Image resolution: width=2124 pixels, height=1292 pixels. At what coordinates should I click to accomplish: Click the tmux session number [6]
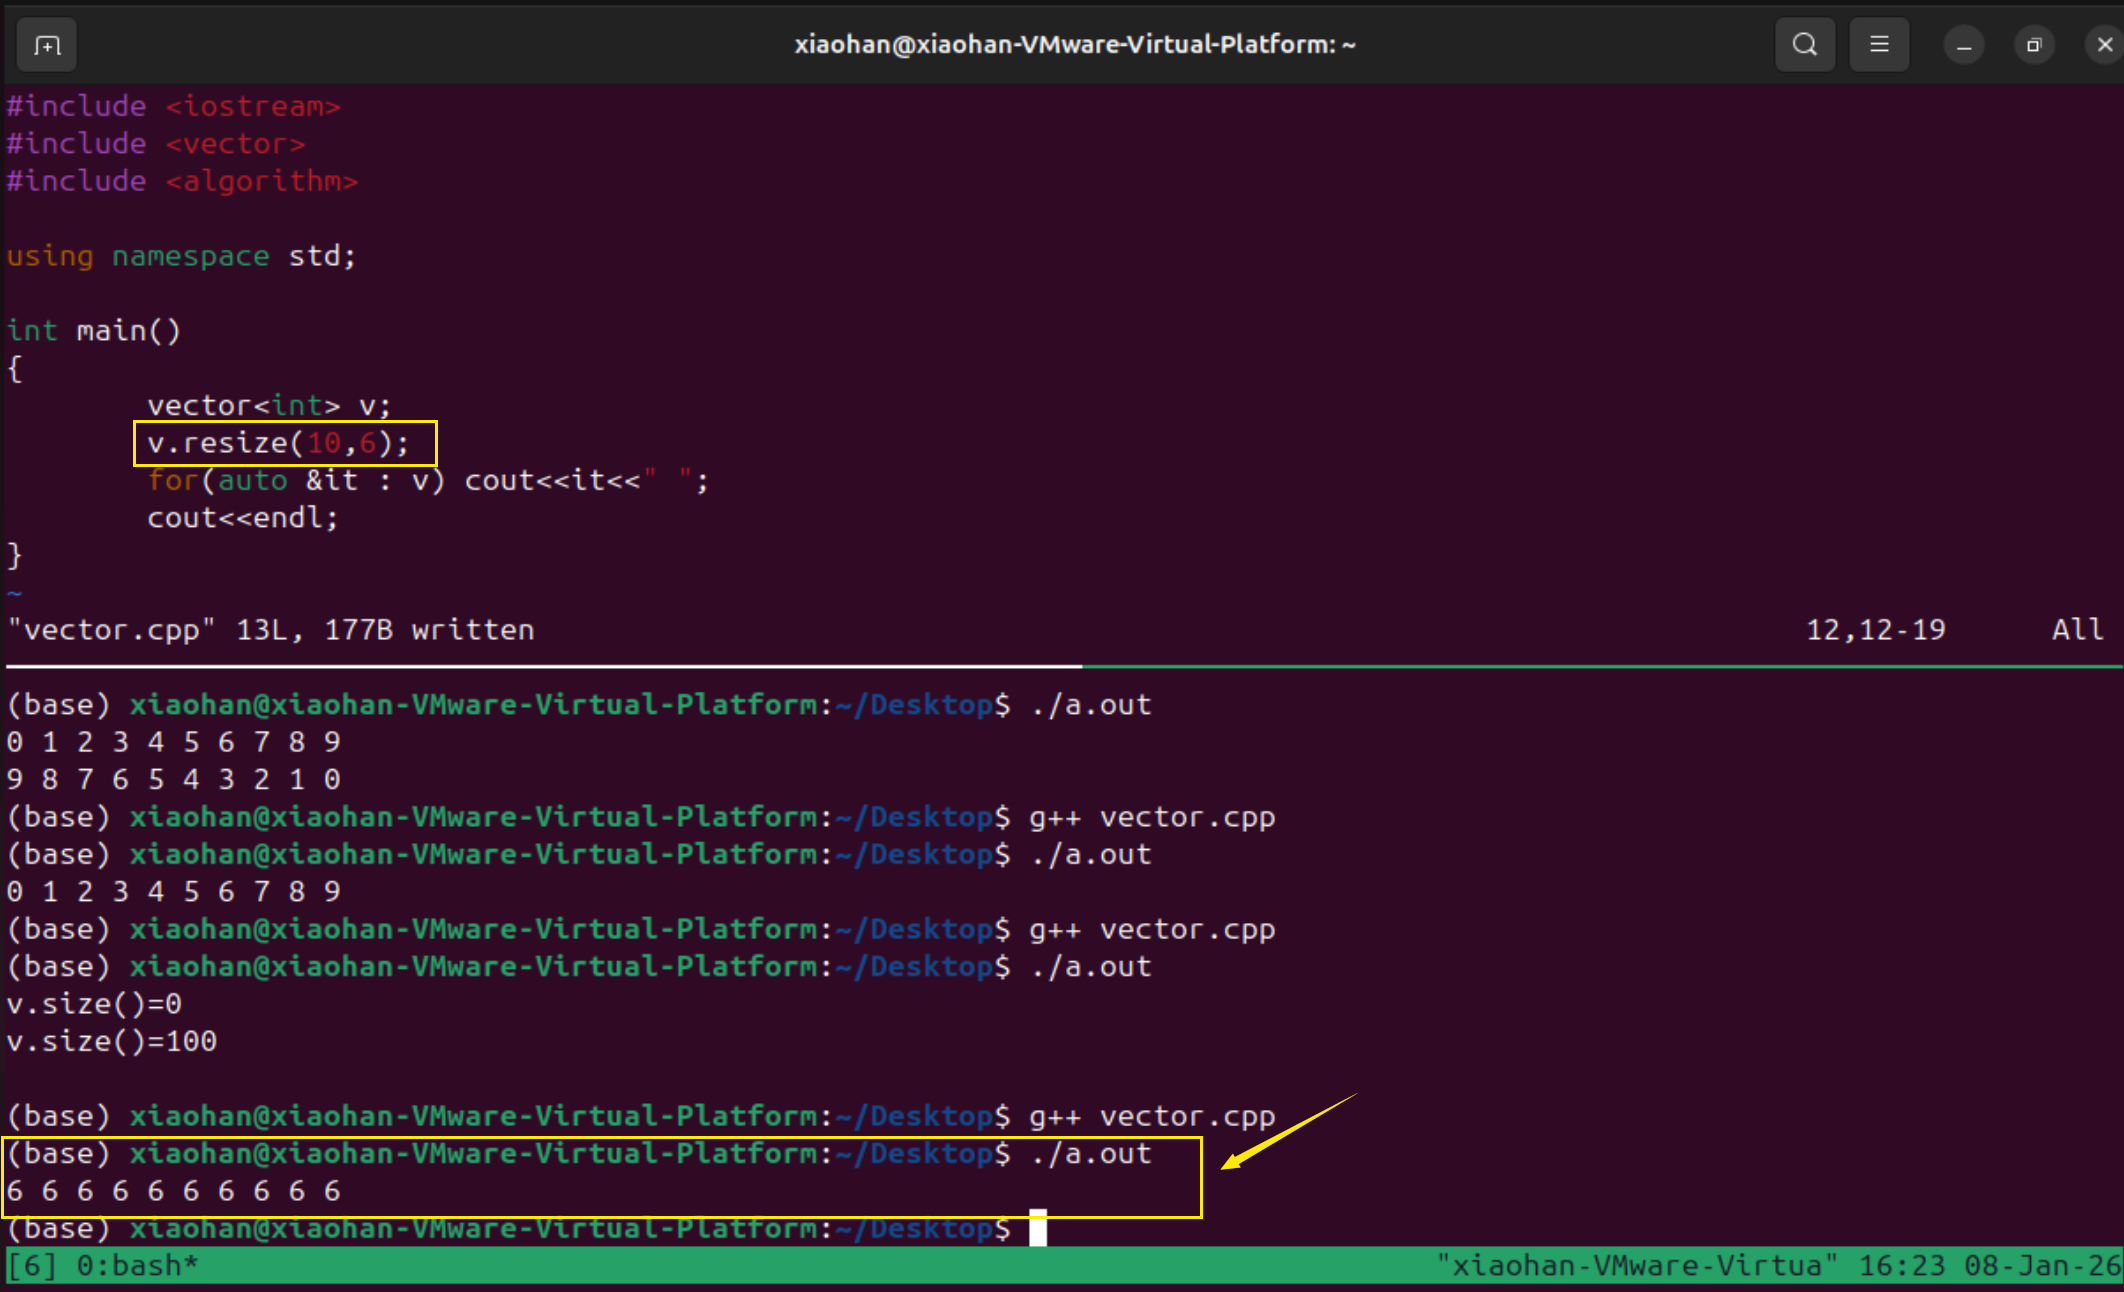pos(32,1266)
